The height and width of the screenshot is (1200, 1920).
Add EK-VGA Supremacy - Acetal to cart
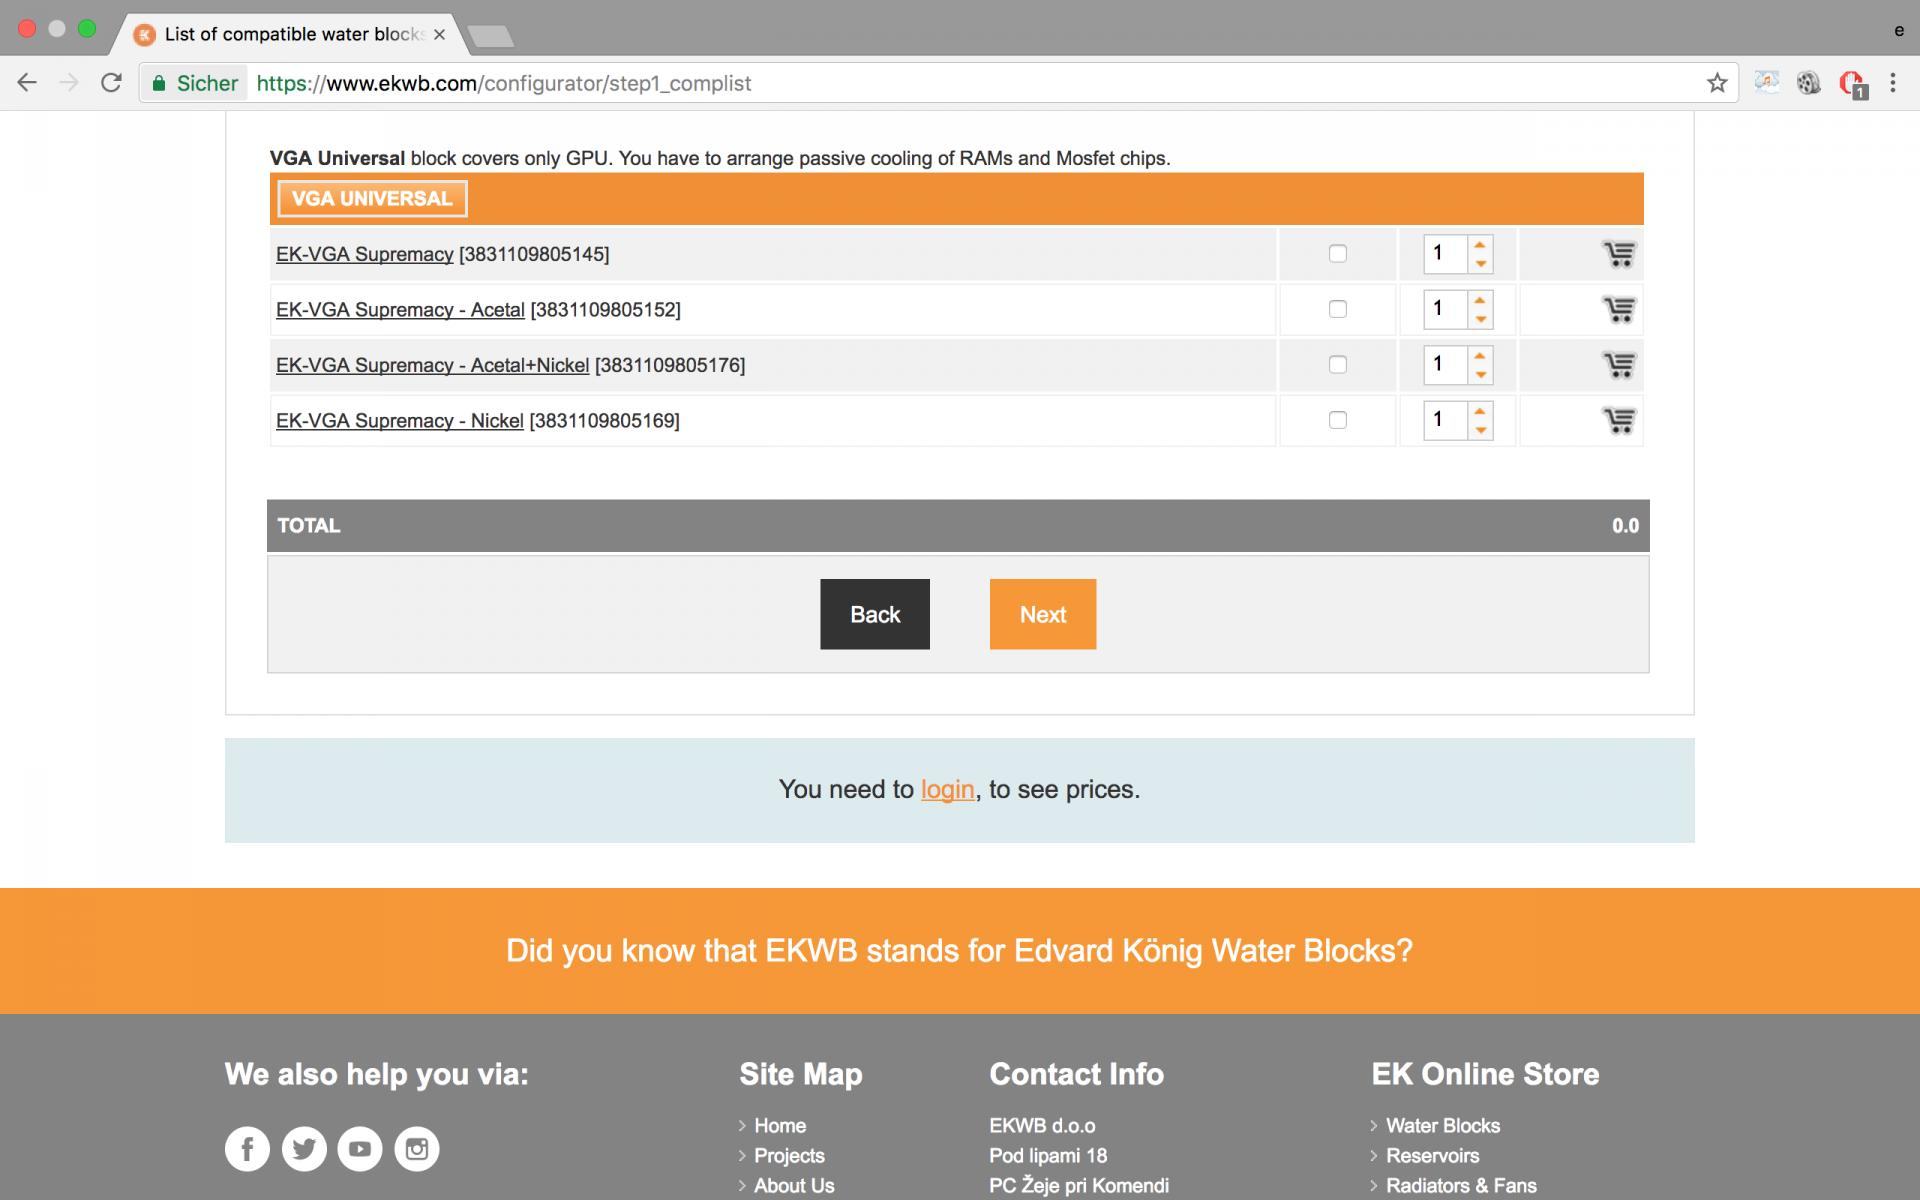click(1619, 310)
